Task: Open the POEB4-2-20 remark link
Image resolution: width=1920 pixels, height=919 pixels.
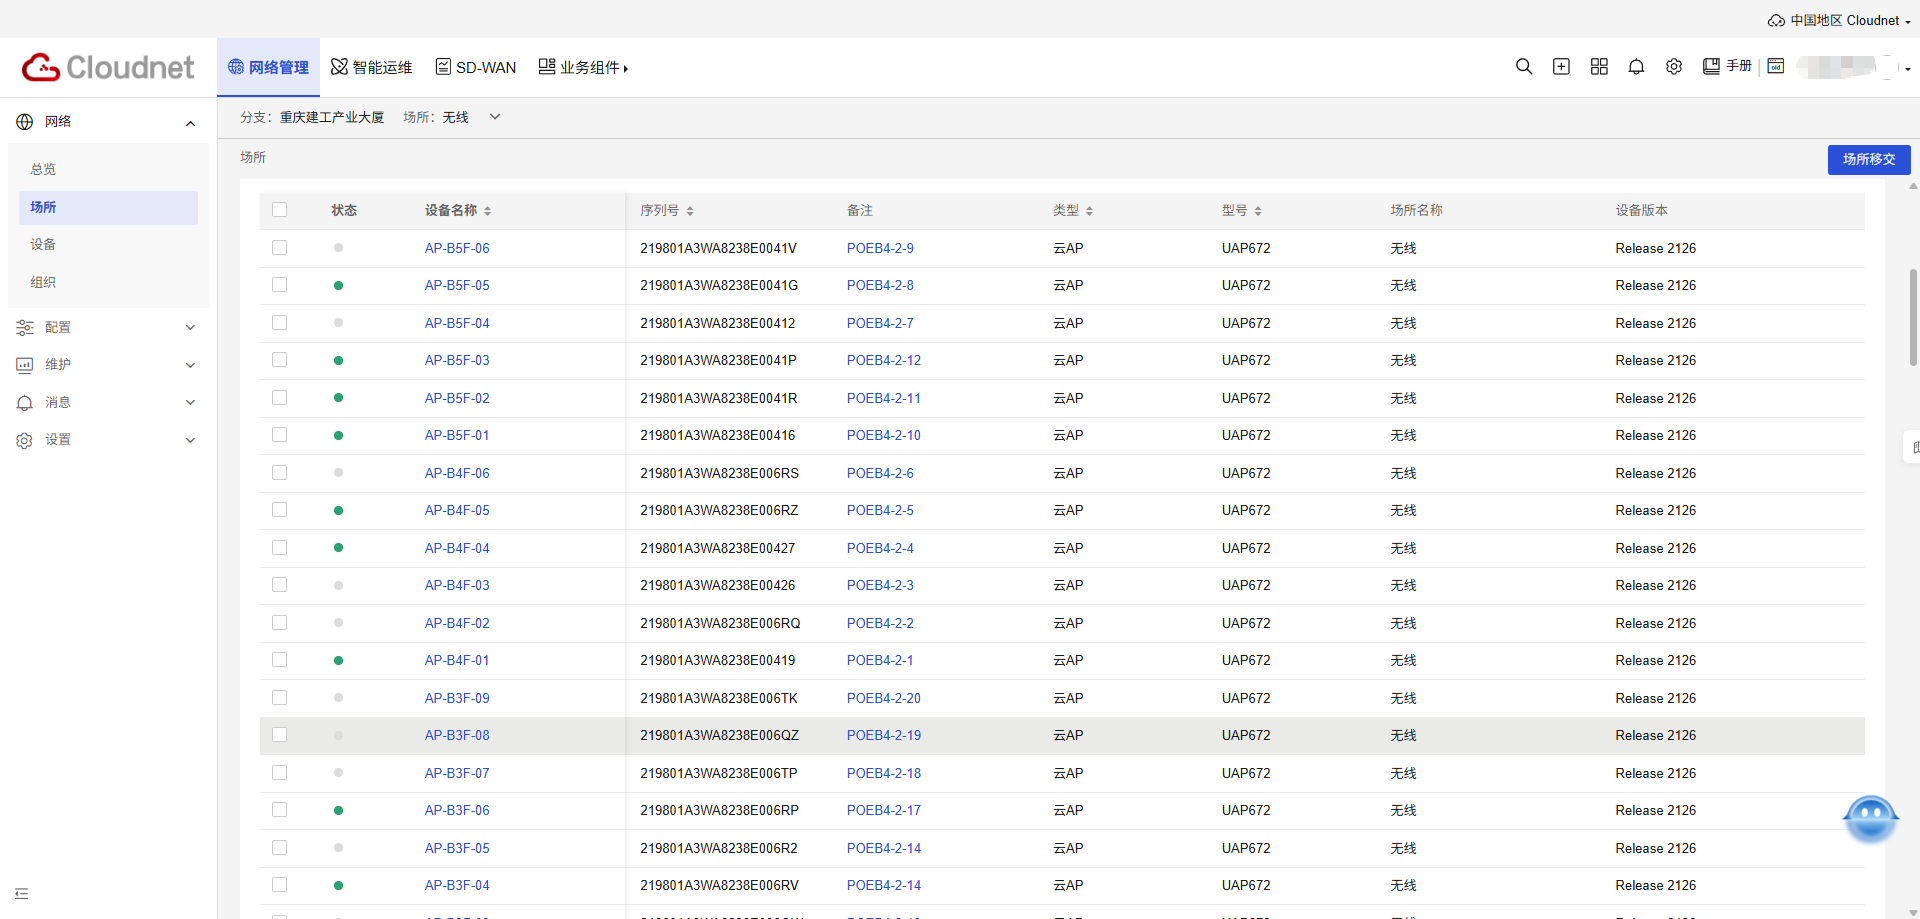Action: pyautogui.click(x=884, y=698)
